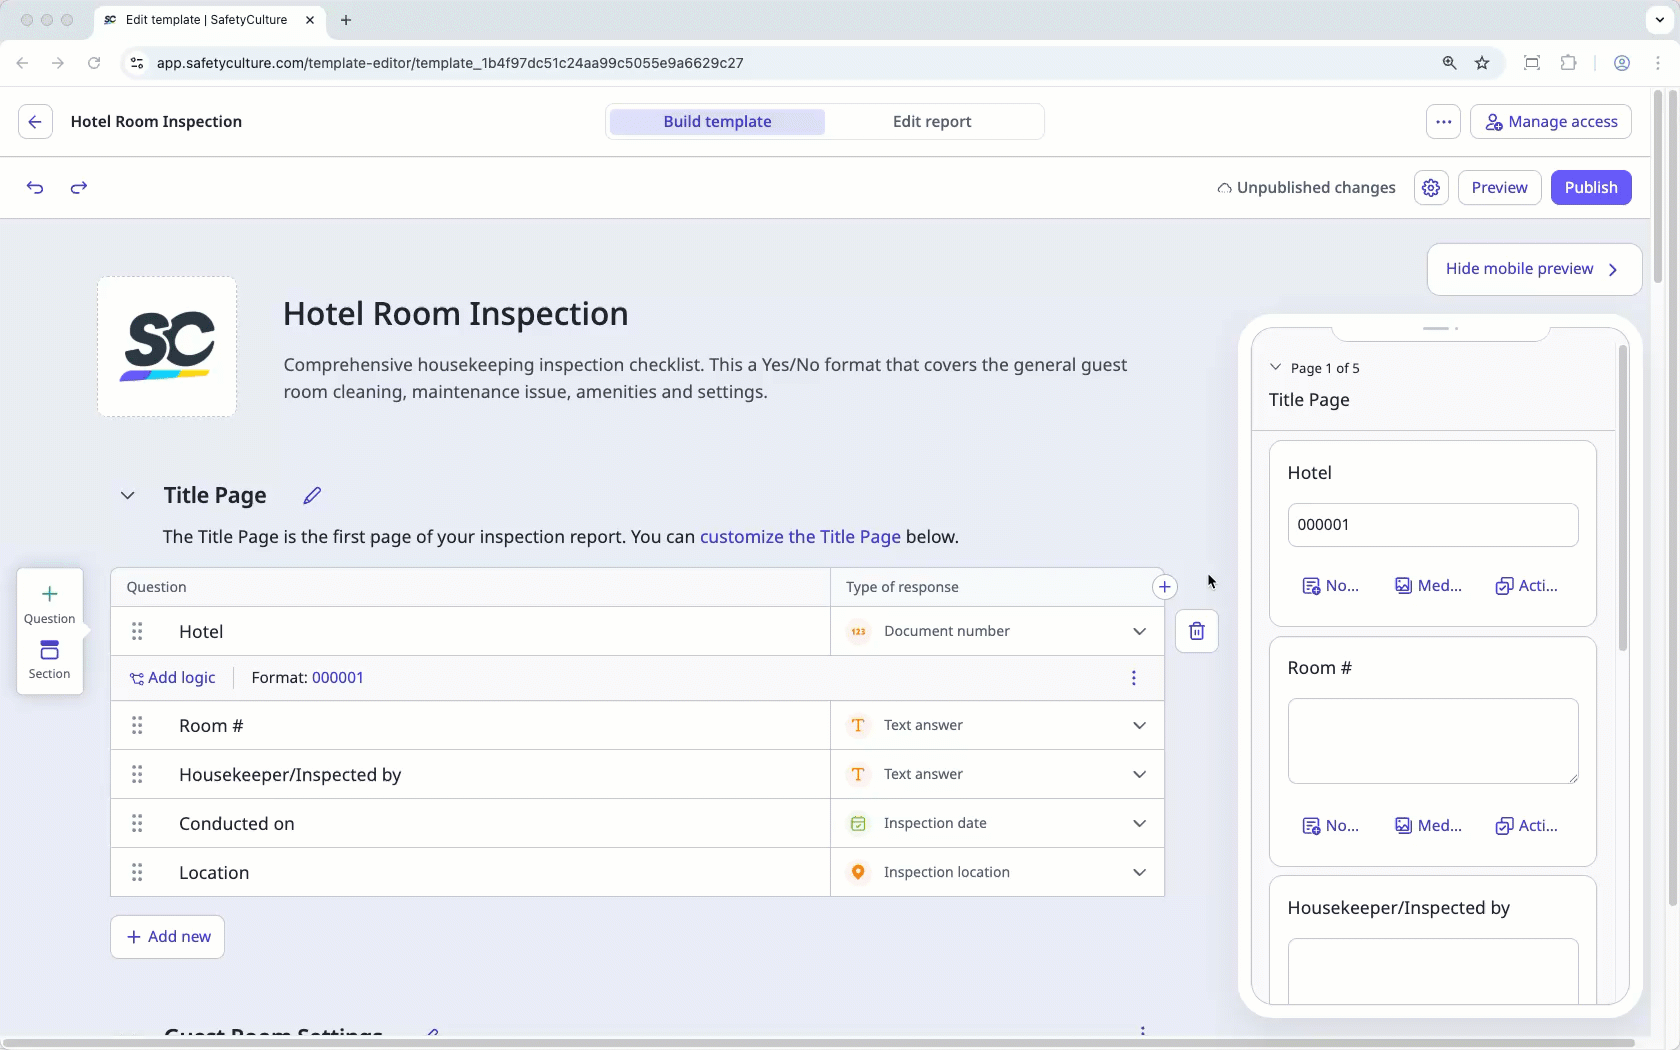Click the plus circle icon on table header
The width and height of the screenshot is (1680, 1050).
[x=1164, y=587]
